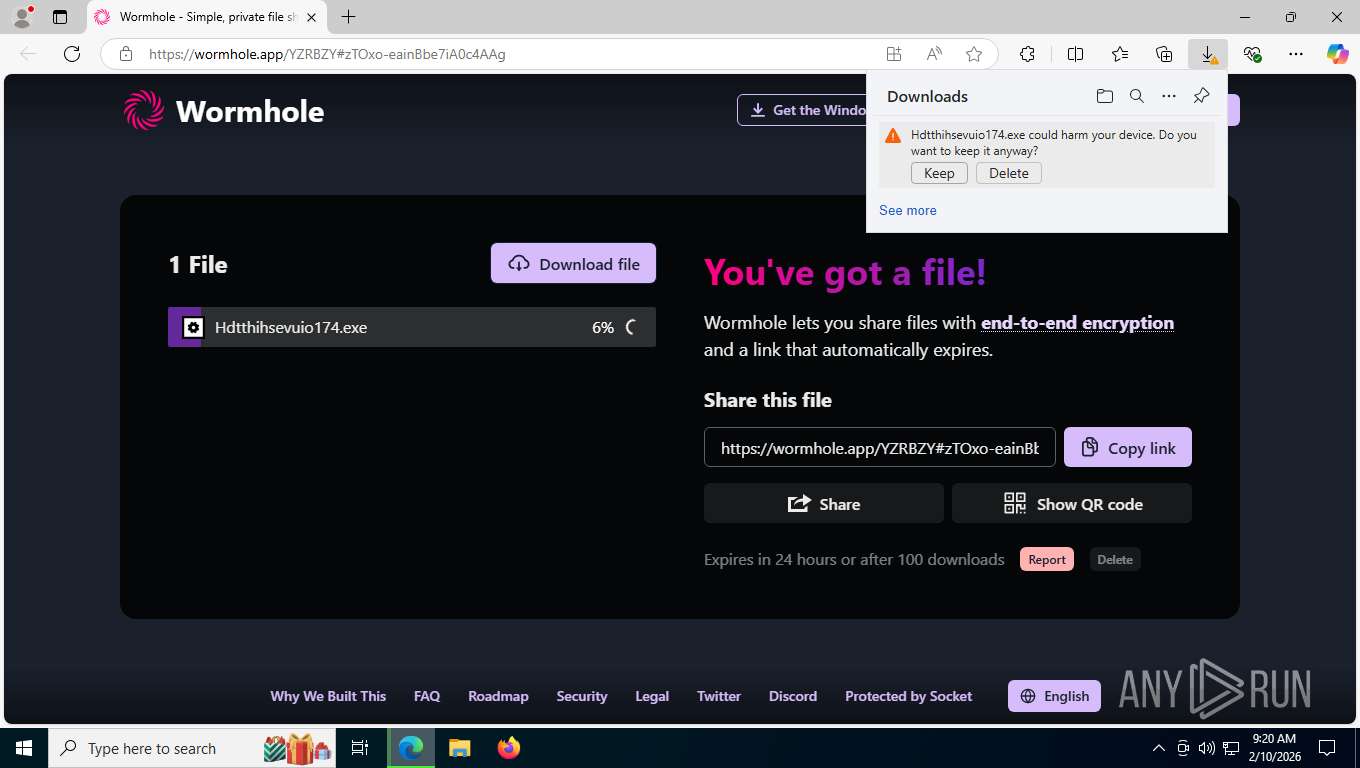
Task: Open the browser profile icon
Action: [x=21, y=17]
